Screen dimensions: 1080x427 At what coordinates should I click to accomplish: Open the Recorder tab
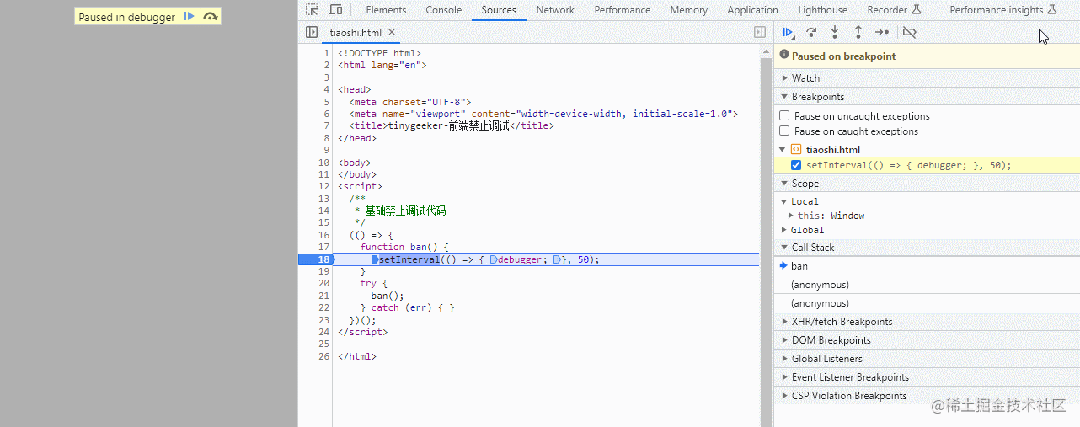(894, 10)
